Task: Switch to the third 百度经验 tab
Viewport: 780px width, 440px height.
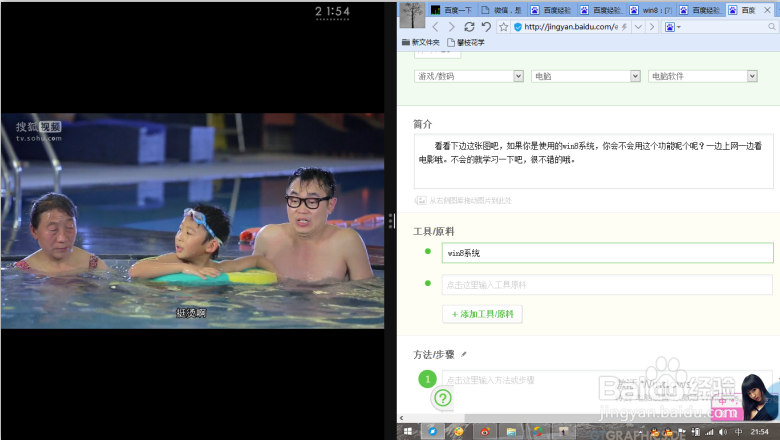Action: tap(700, 10)
